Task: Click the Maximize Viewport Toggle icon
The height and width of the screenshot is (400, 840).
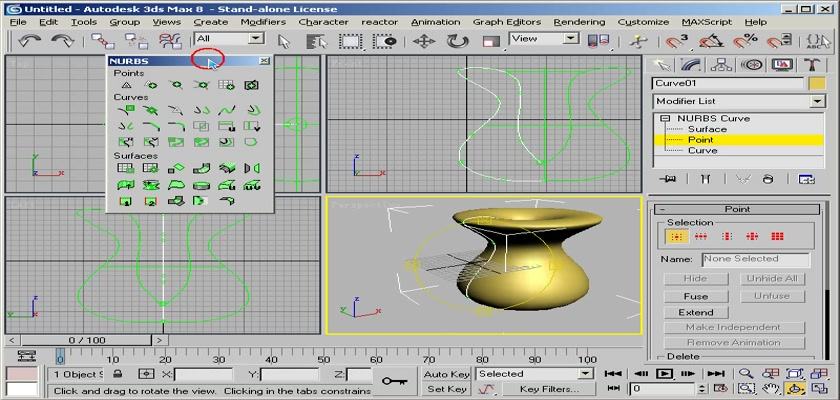Action: point(820,388)
